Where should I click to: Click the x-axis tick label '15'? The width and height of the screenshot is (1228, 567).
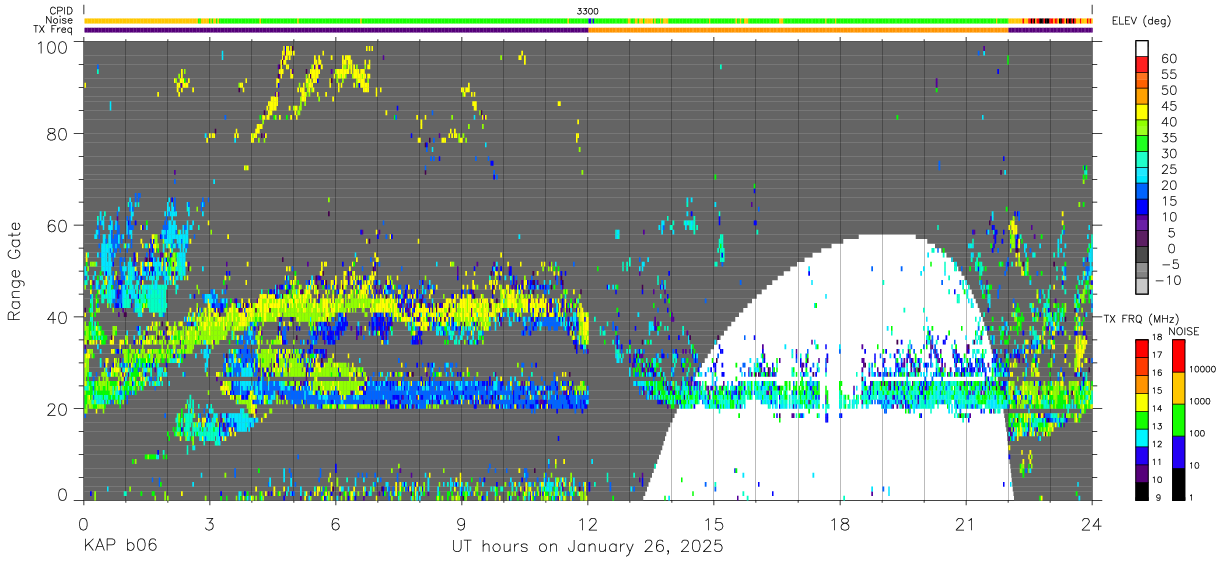(x=714, y=524)
